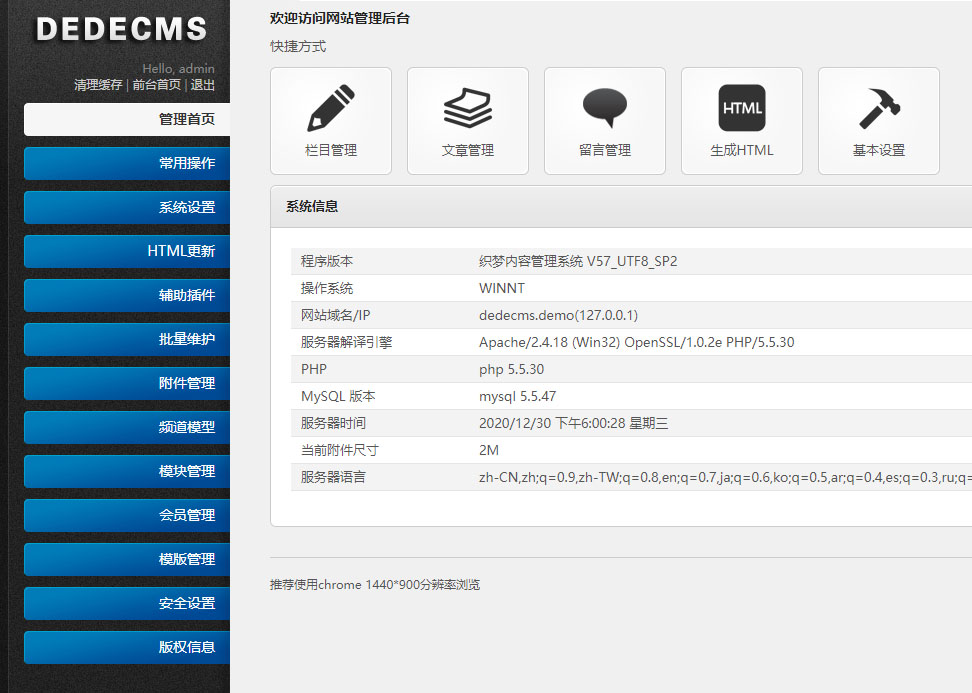The width and height of the screenshot is (972, 693).
Task: Open the 频道模型 sidebar menu
Action: point(127,427)
